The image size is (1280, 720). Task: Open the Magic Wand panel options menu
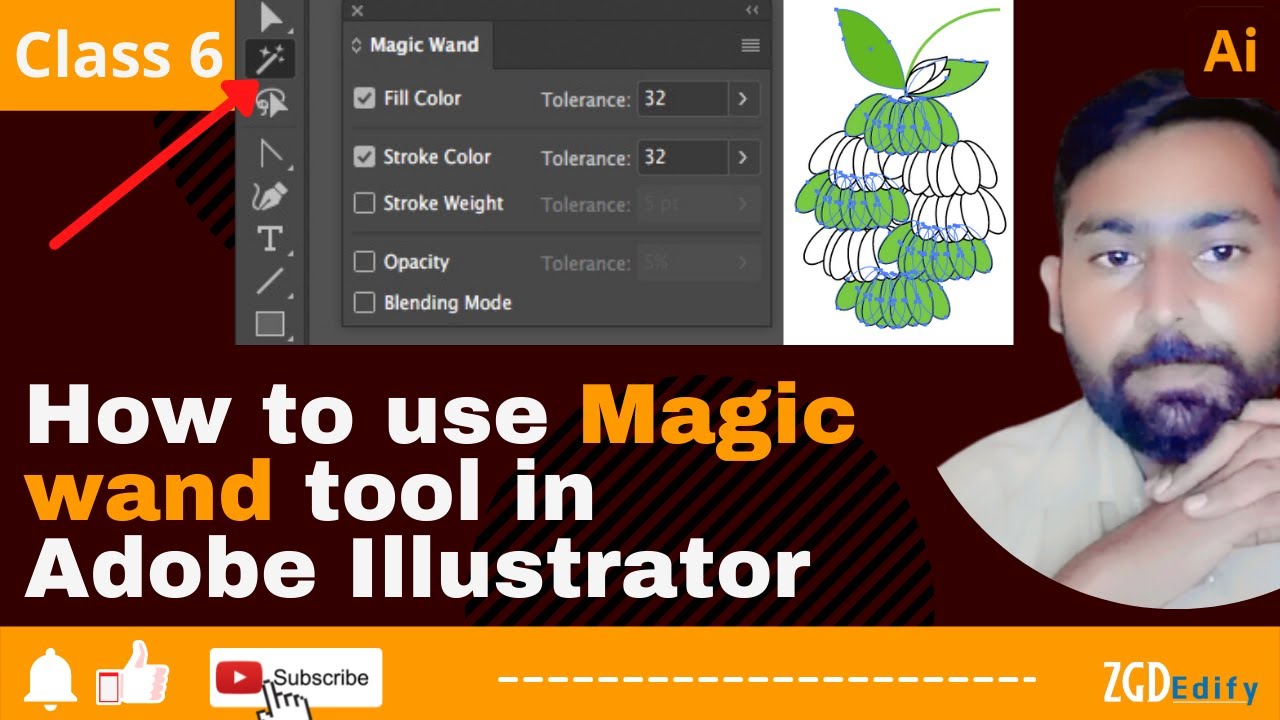pyautogui.click(x=750, y=45)
